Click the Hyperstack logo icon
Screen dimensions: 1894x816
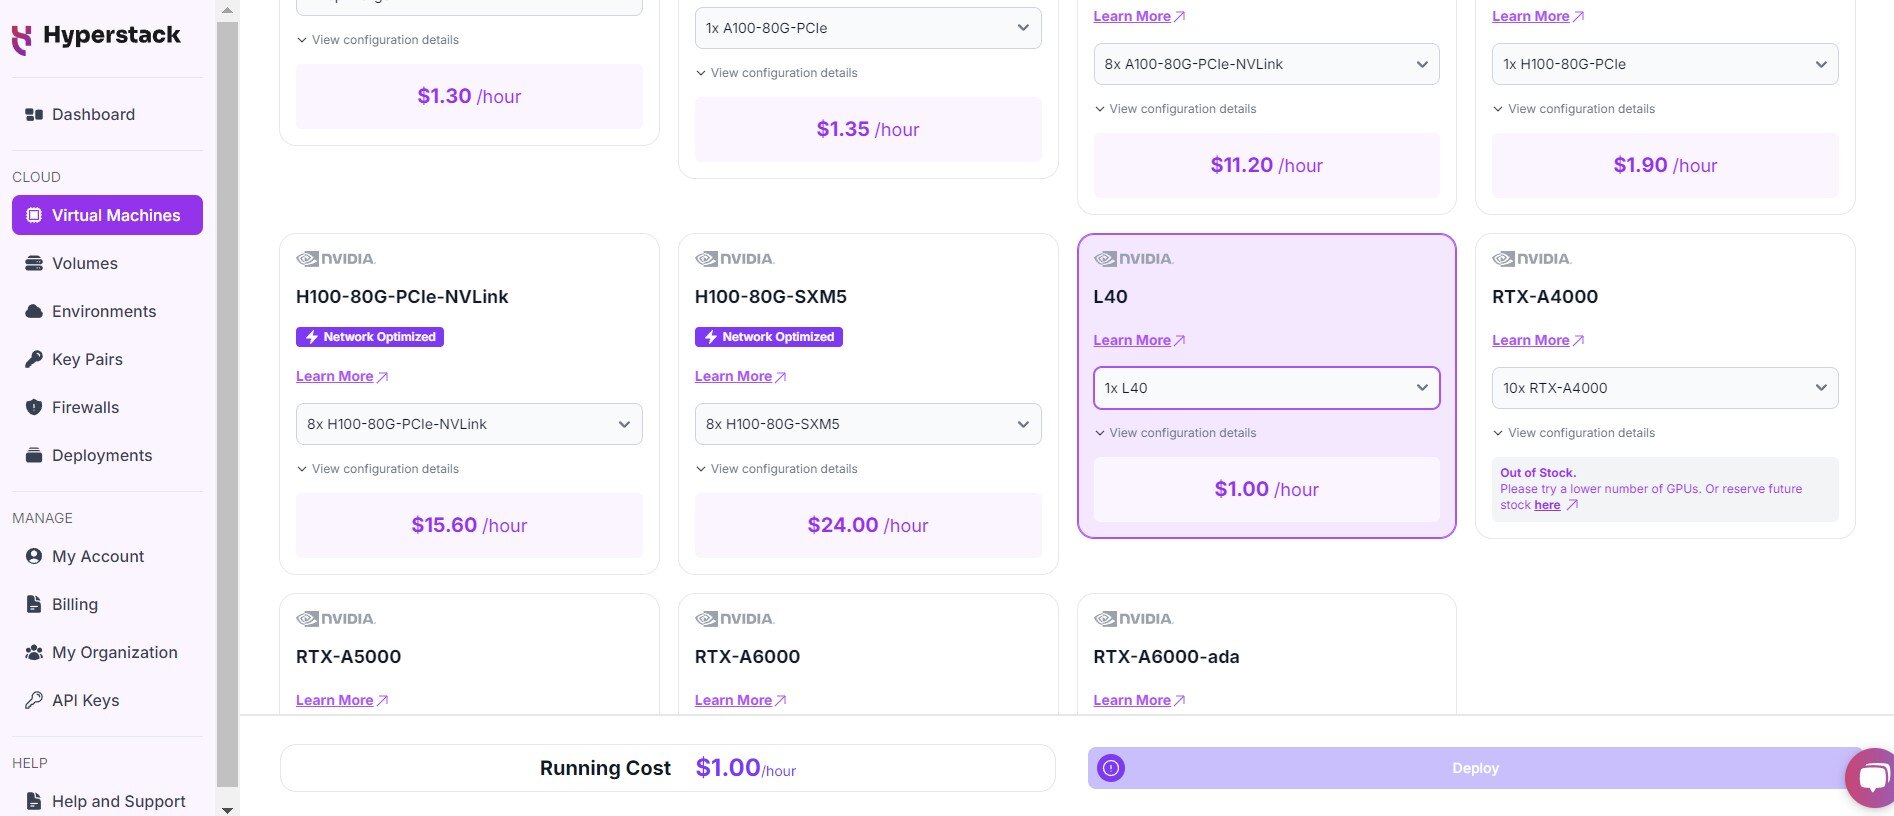point(21,39)
